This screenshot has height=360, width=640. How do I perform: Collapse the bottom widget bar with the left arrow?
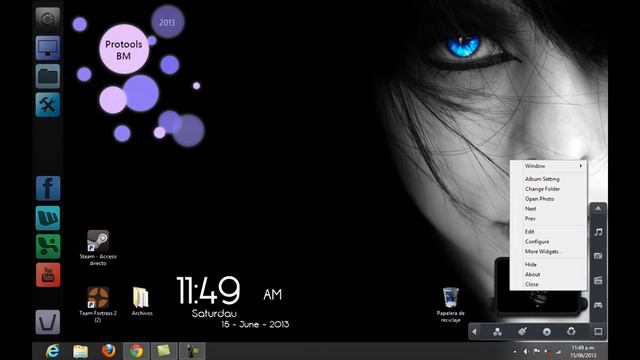click(x=474, y=332)
